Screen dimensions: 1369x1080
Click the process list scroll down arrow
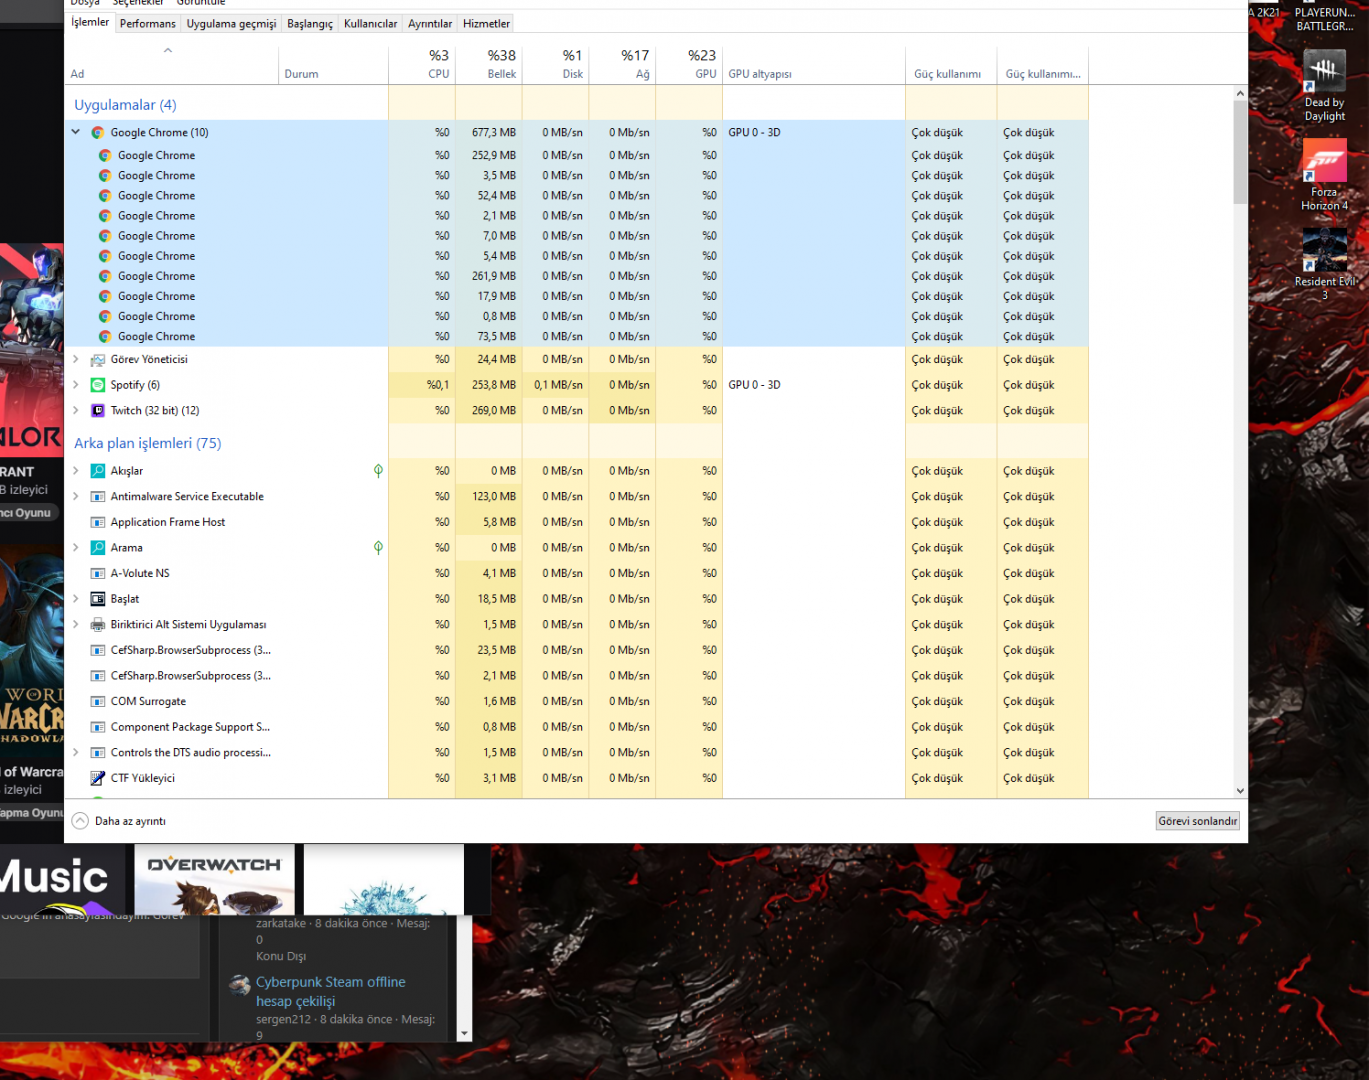click(1240, 791)
